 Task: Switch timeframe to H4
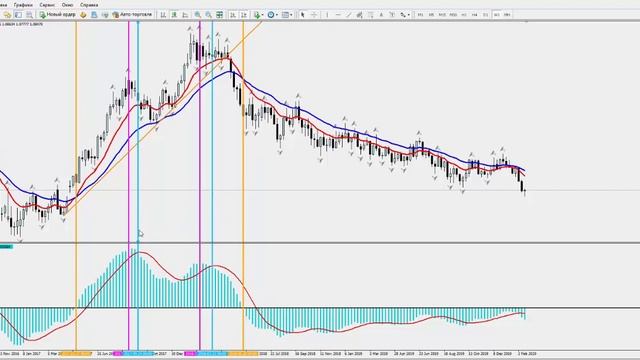click(474, 15)
